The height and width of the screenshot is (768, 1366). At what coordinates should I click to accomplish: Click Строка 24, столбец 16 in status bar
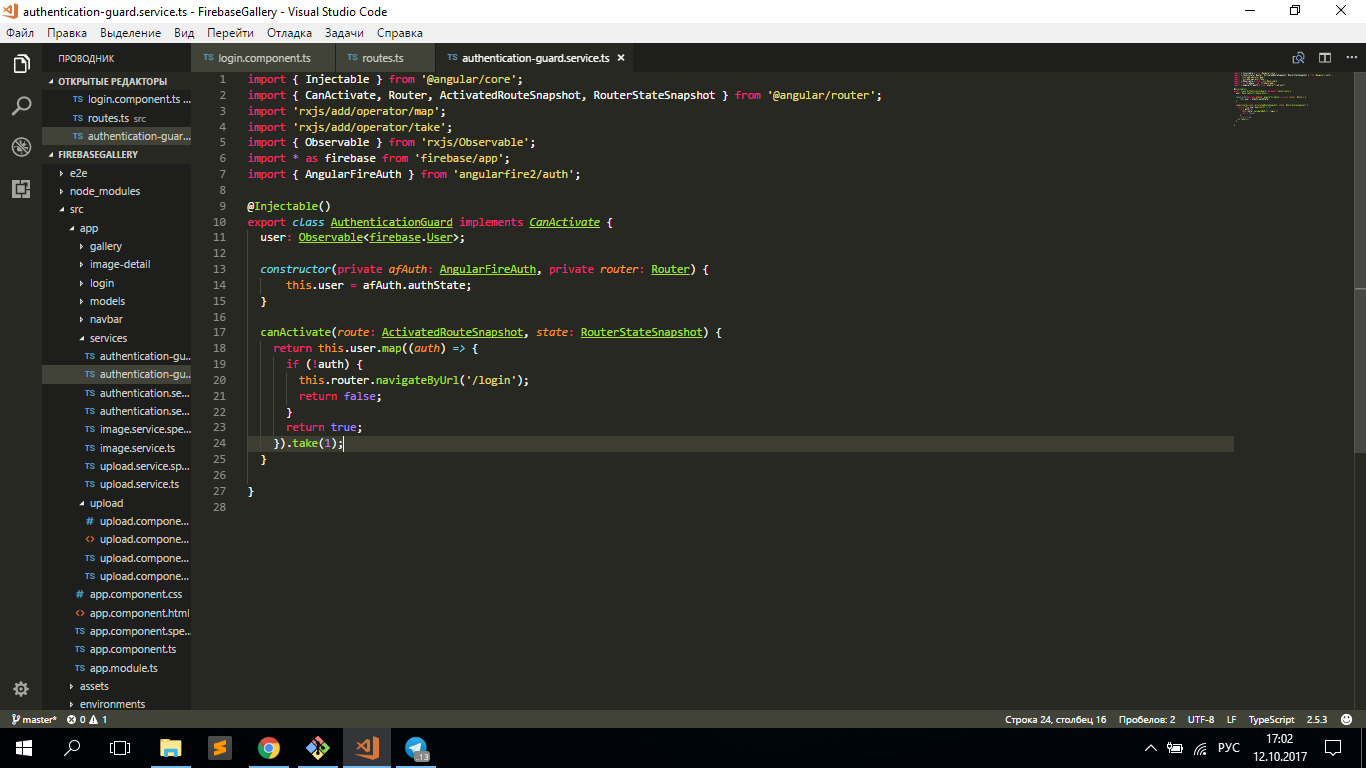click(1055, 719)
